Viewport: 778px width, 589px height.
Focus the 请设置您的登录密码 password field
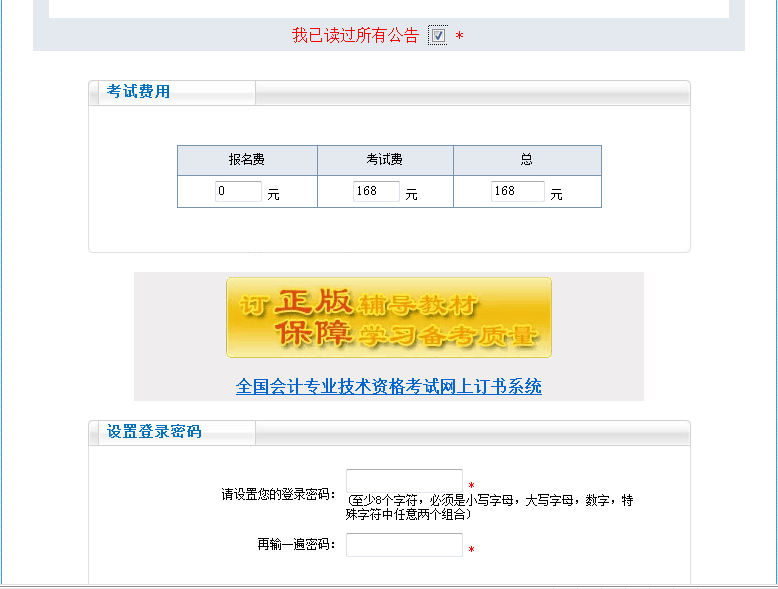pyautogui.click(x=404, y=480)
